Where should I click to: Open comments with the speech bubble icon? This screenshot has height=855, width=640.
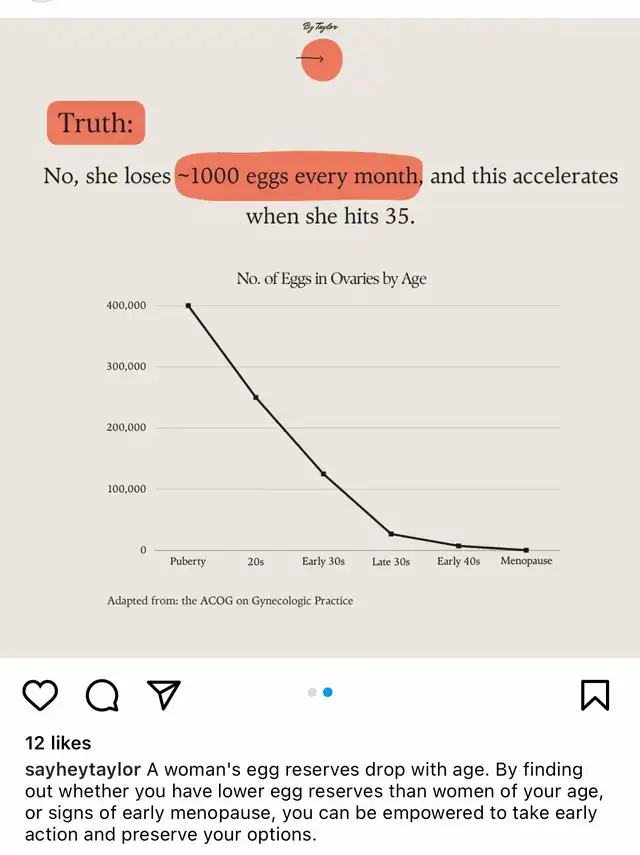click(102, 694)
